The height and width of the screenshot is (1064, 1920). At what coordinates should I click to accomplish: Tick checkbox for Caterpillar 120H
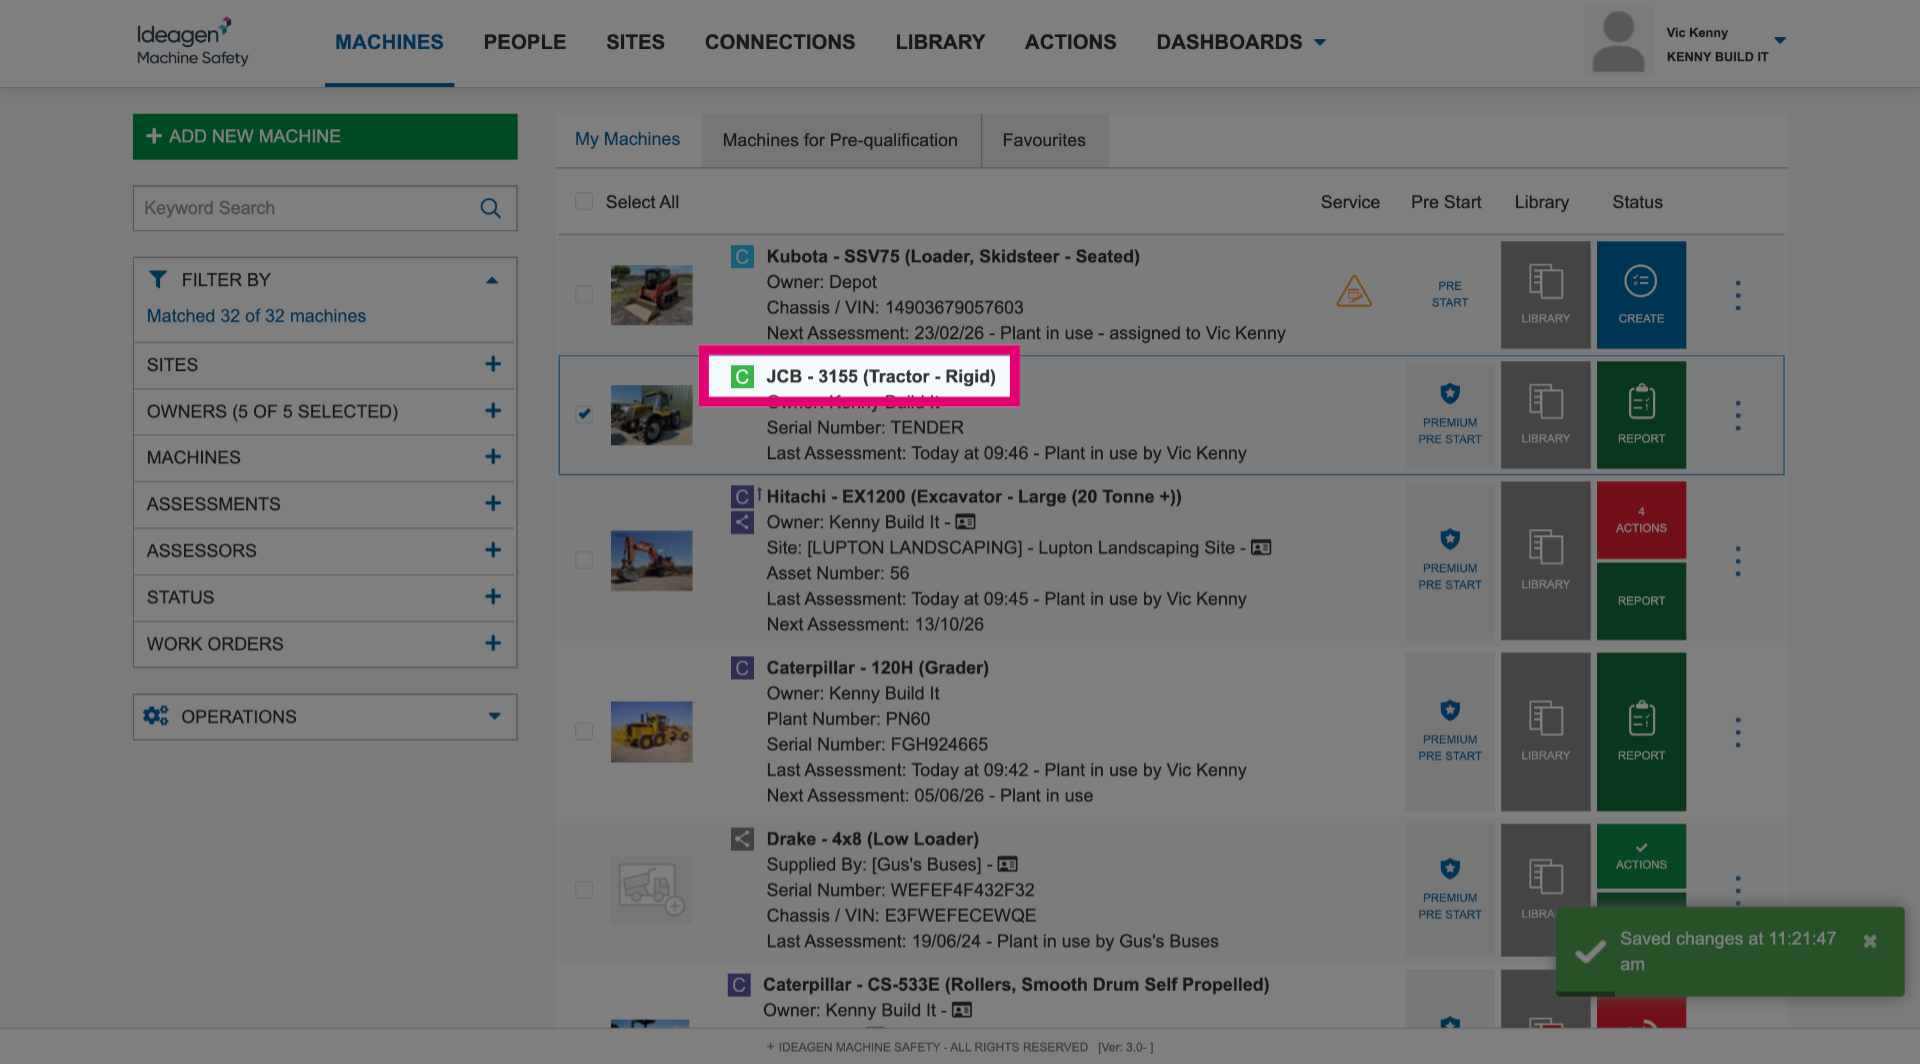point(584,731)
